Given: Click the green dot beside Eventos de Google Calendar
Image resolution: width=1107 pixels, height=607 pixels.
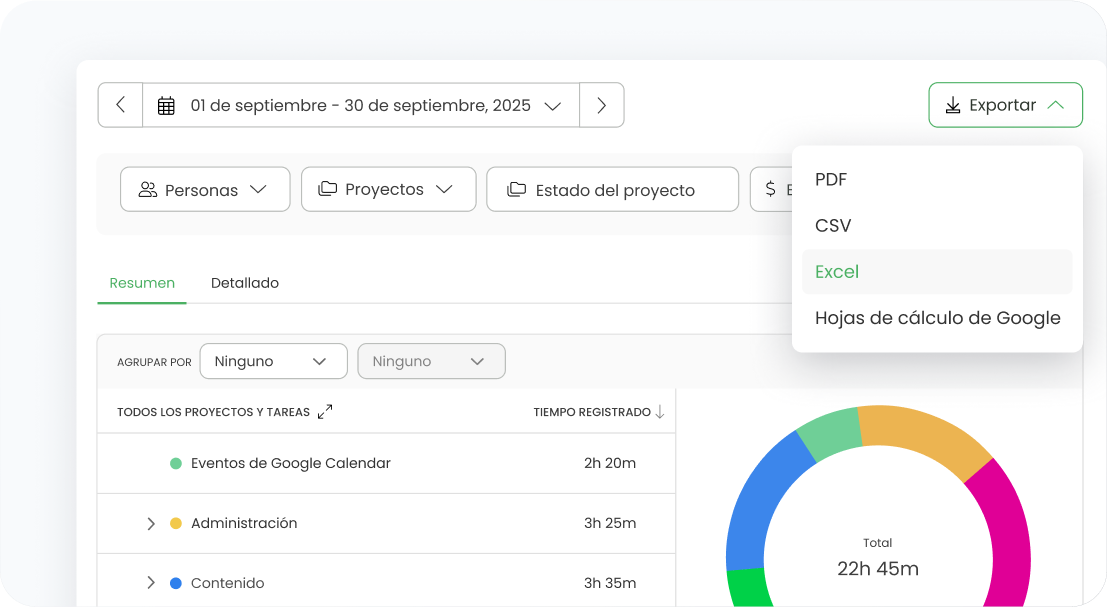Looking at the screenshot, I should [x=176, y=464].
